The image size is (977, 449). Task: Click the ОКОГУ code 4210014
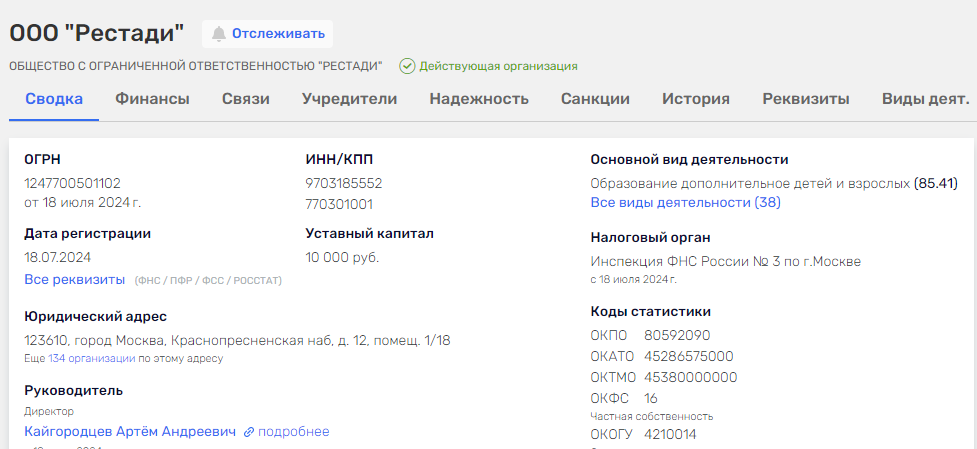(670, 434)
